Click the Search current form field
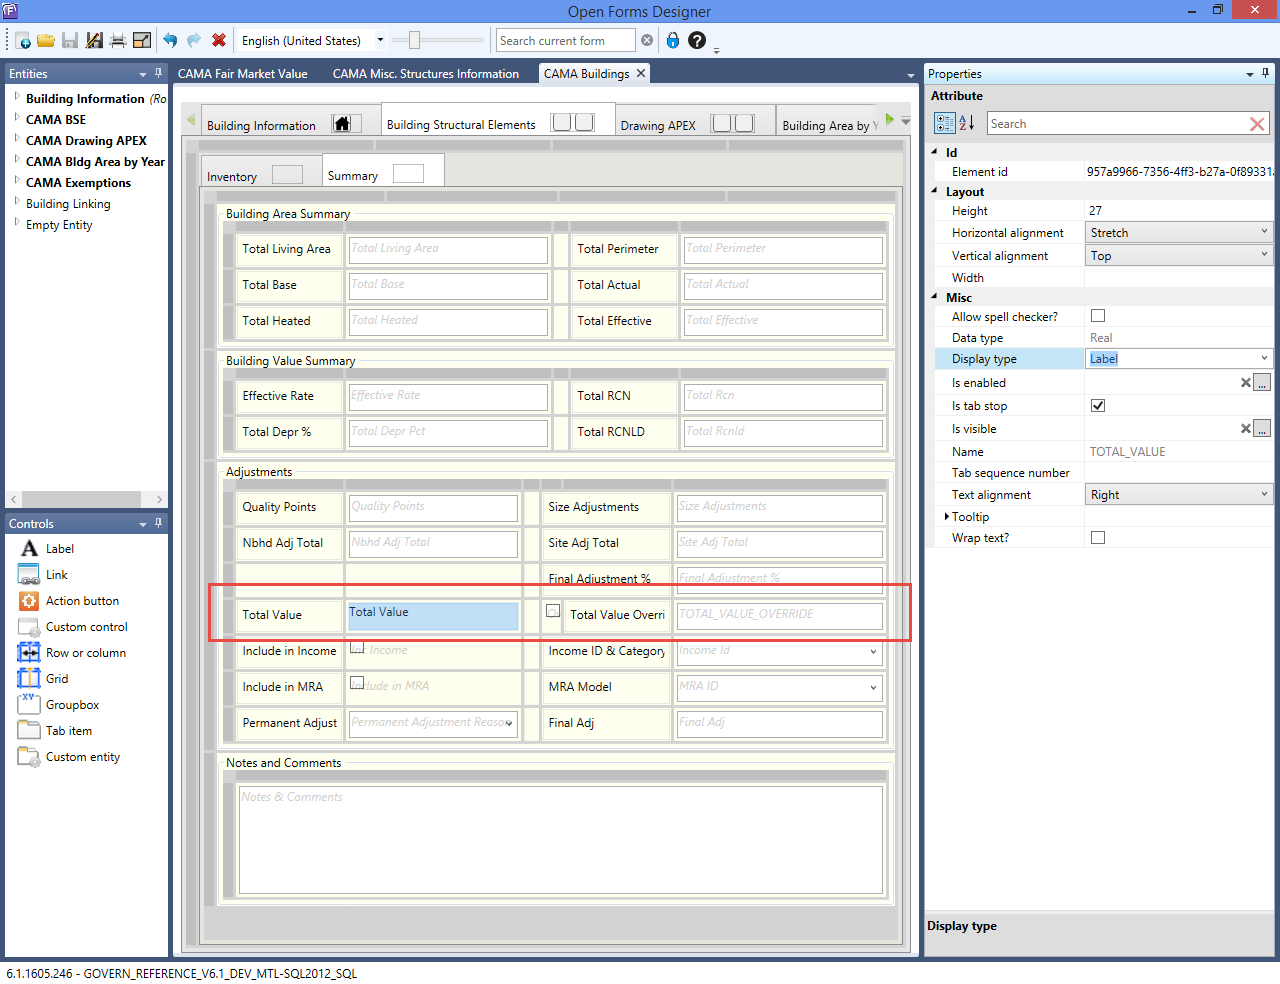Screen dimensions: 1280x984 (x=565, y=41)
